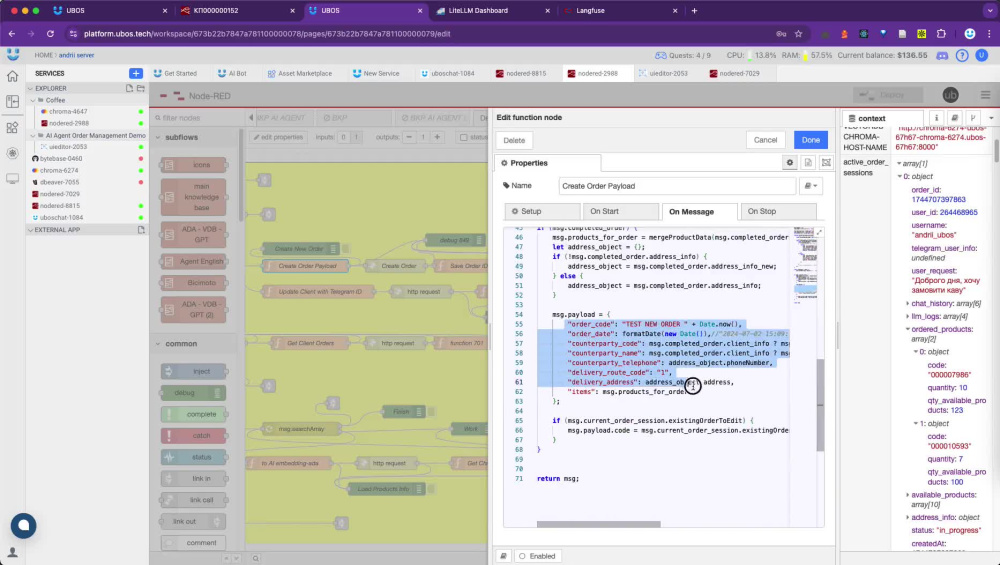The height and width of the screenshot is (565, 1000).
Task: Click the Done button
Action: tap(811, 140)
